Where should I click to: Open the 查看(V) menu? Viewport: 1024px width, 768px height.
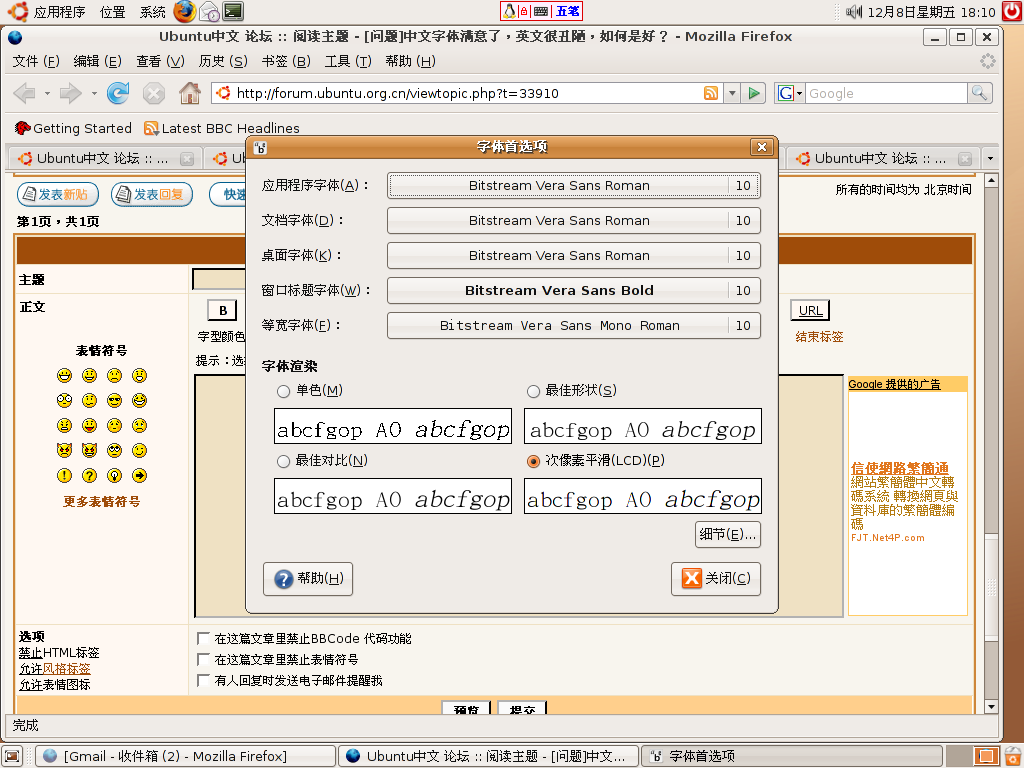pos(160,61)
